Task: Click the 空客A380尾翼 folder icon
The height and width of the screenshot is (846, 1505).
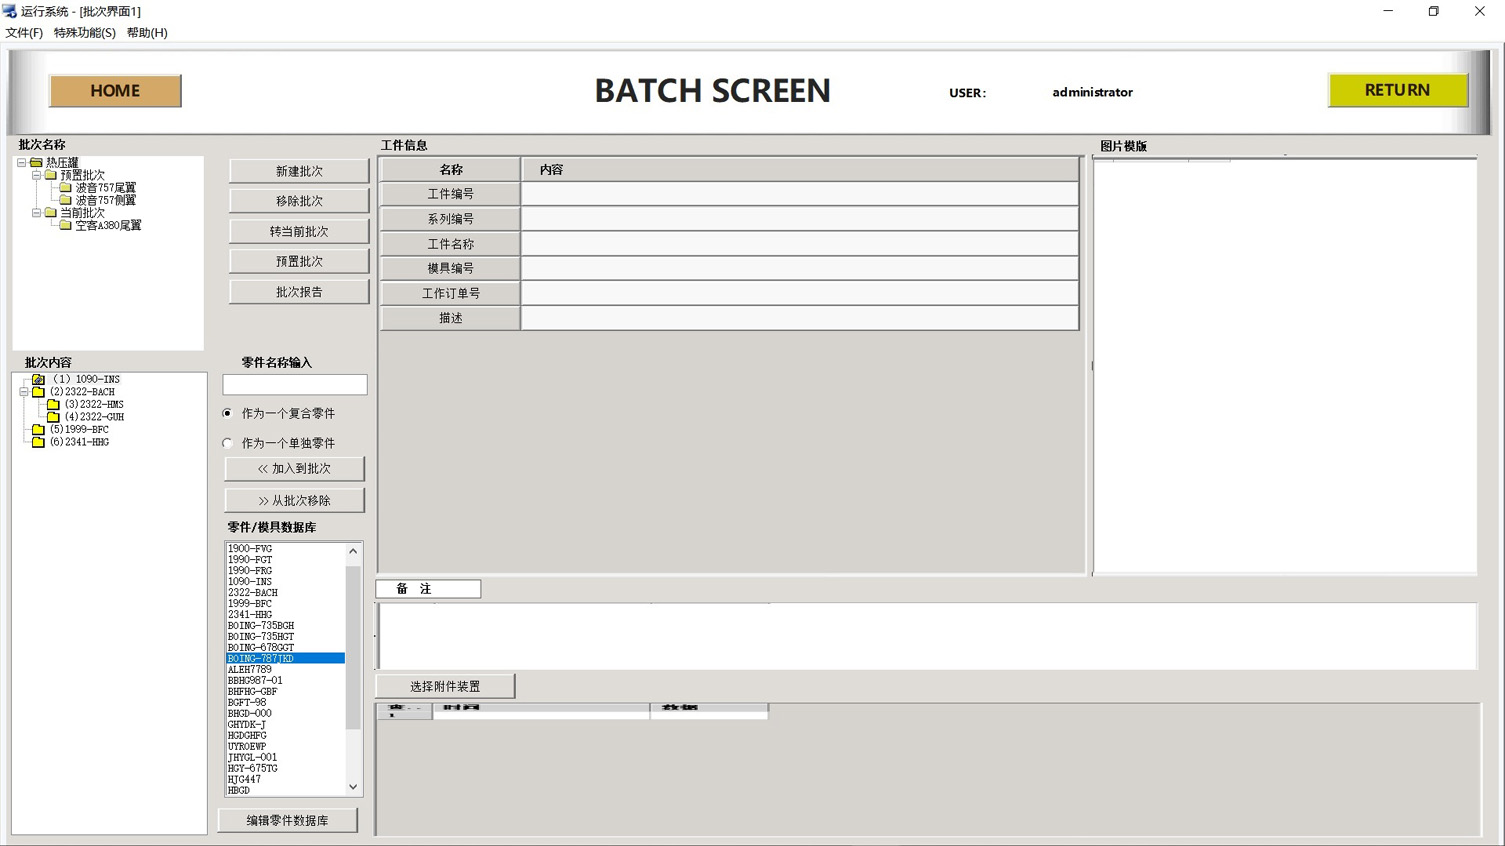Action: pyautogui.click(x=65, y=226)
